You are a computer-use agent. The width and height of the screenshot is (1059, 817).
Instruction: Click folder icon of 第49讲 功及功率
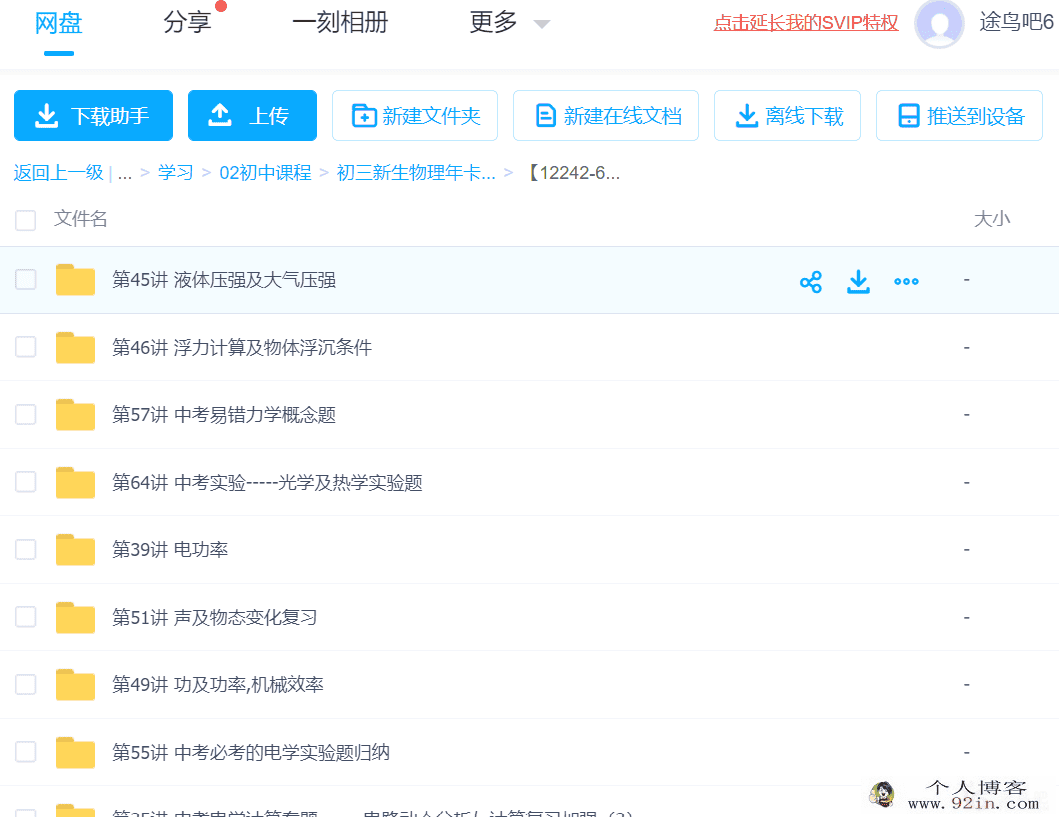[x=75, y=685]
